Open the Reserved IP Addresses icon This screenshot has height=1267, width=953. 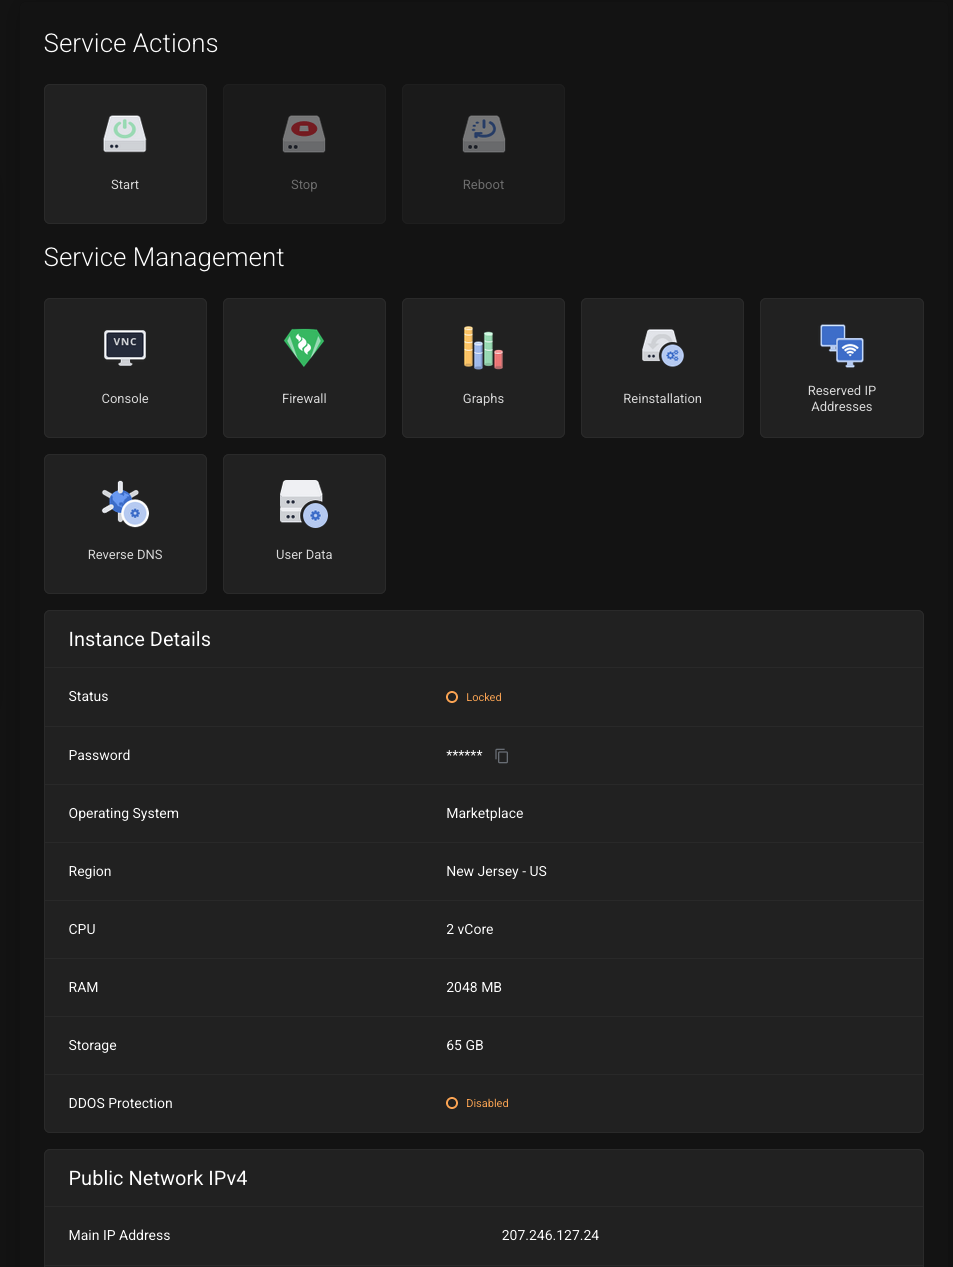(x=841, y=345)
